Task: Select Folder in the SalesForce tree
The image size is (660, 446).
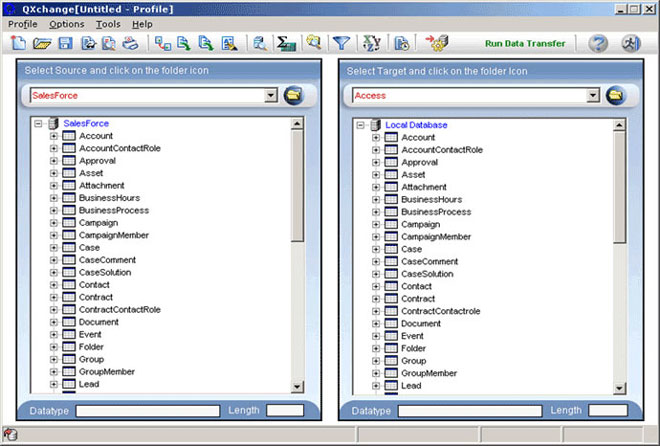Action: click(91, 347)
